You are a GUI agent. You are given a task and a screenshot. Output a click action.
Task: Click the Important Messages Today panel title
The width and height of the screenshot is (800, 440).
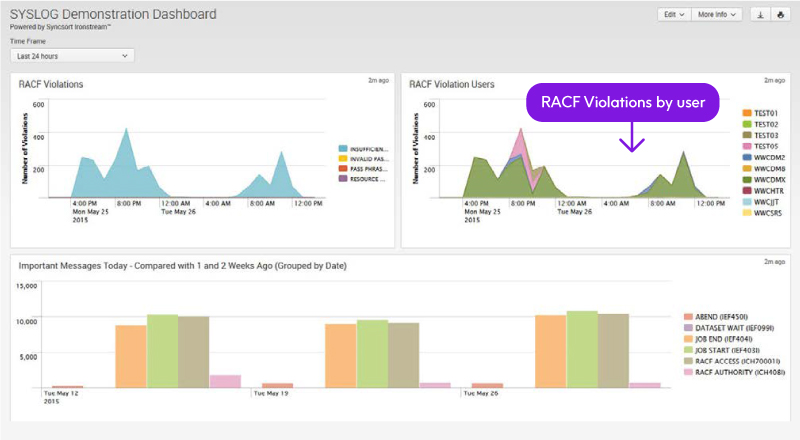(183, 265)
